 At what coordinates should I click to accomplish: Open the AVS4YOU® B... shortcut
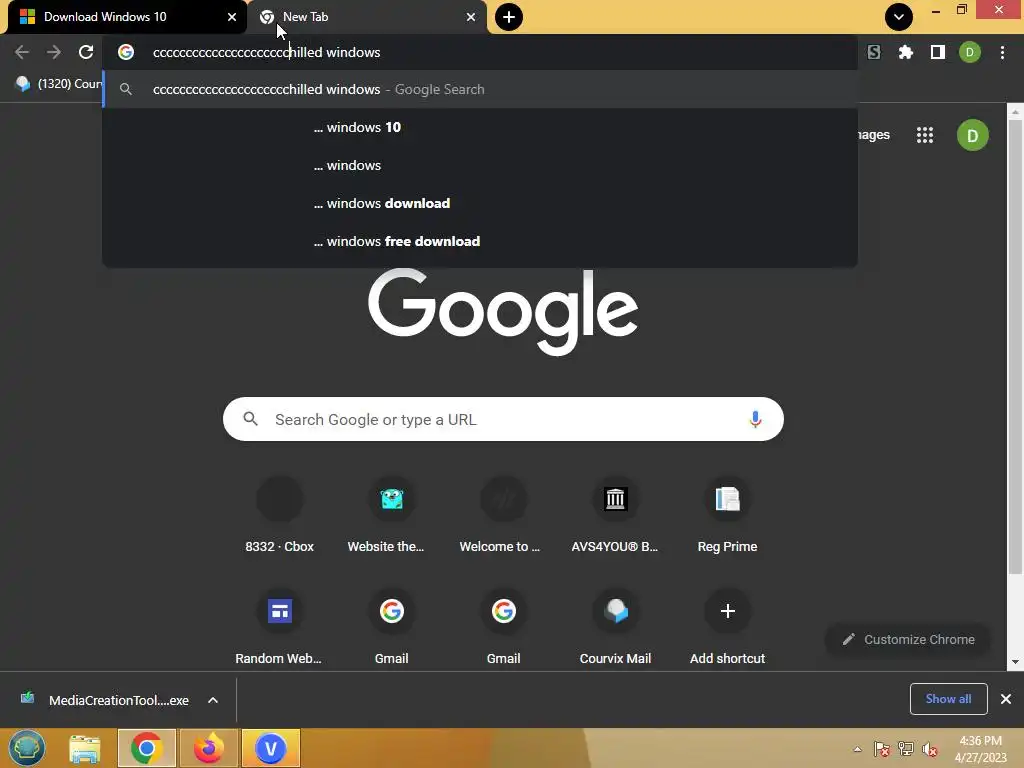tap(615, 516)
